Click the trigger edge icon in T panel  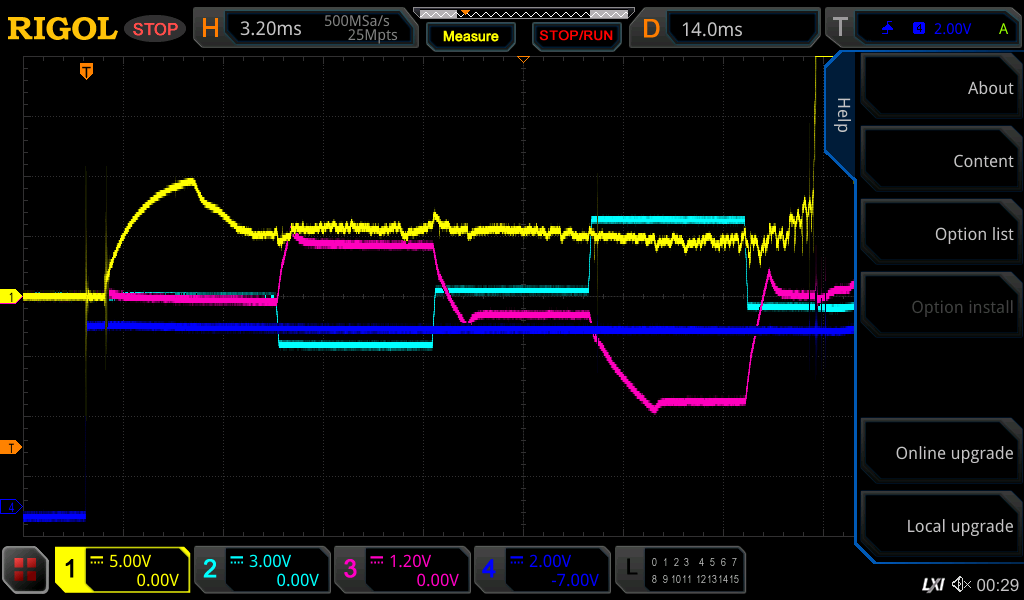click(887, 29)
